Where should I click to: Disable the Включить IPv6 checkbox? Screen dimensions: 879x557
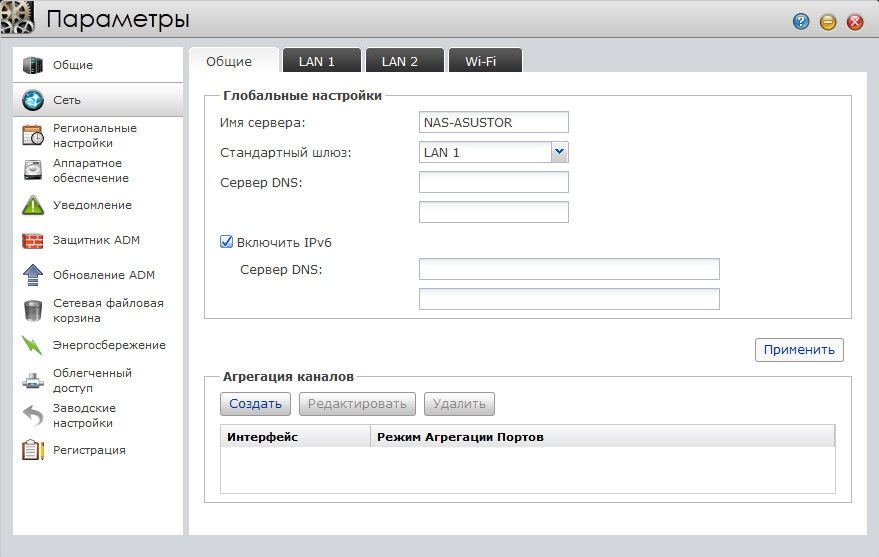(226, 242)
